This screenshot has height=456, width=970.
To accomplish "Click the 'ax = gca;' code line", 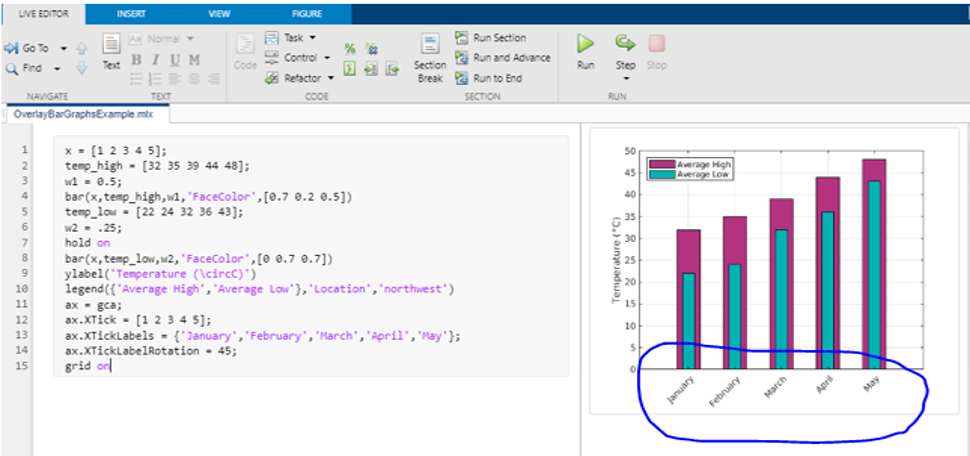I will tap(93, 305).
